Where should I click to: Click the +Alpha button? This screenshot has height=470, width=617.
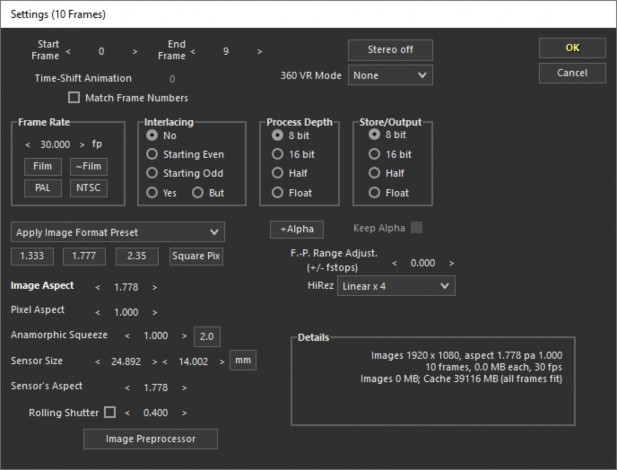pyautogui.click(x=297, y=229)
